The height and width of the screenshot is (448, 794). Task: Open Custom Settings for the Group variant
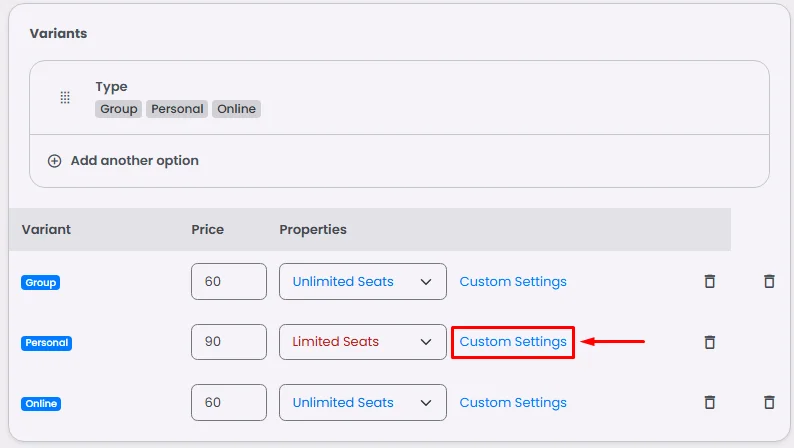tap(513, 282)
